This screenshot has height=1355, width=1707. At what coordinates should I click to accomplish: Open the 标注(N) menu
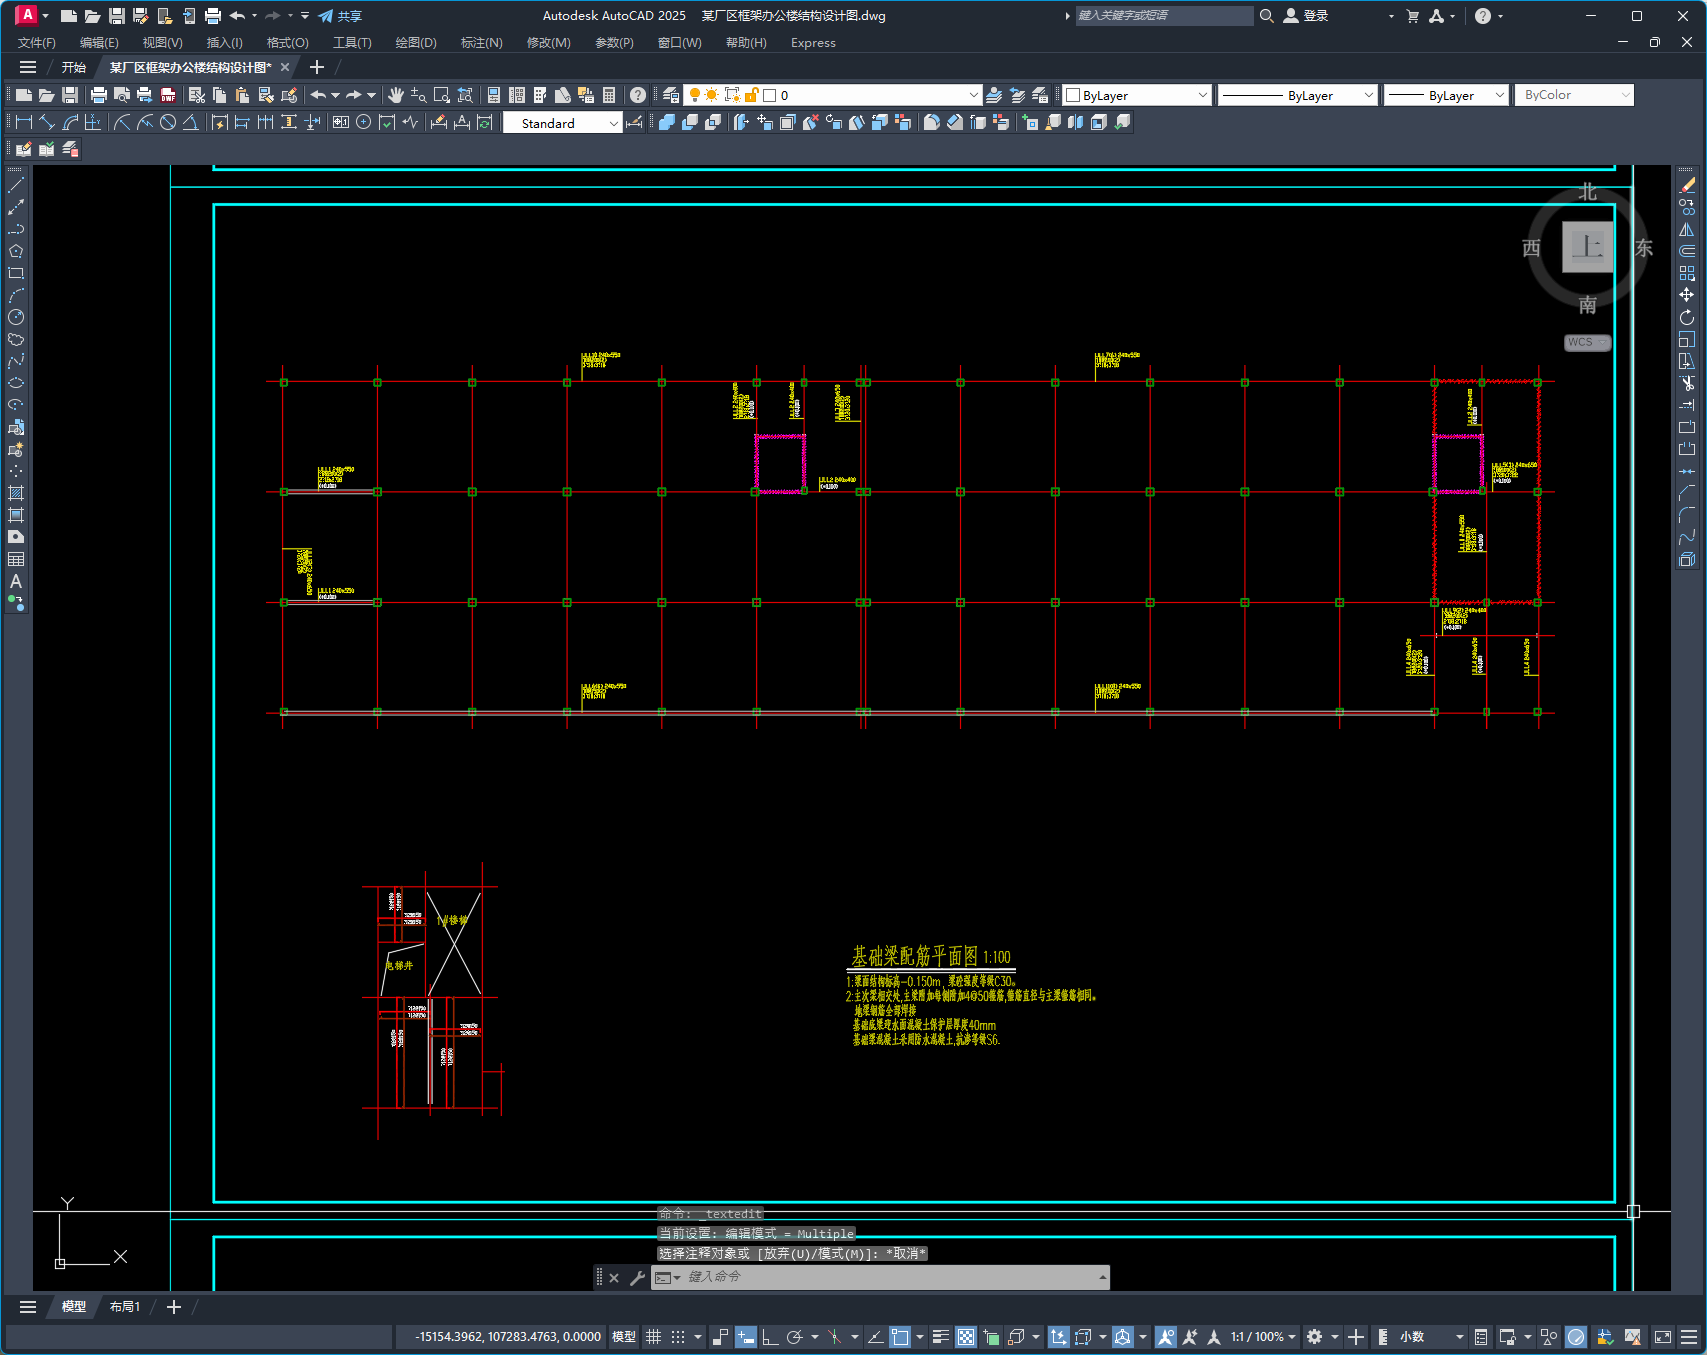click(x=481, y=43)
